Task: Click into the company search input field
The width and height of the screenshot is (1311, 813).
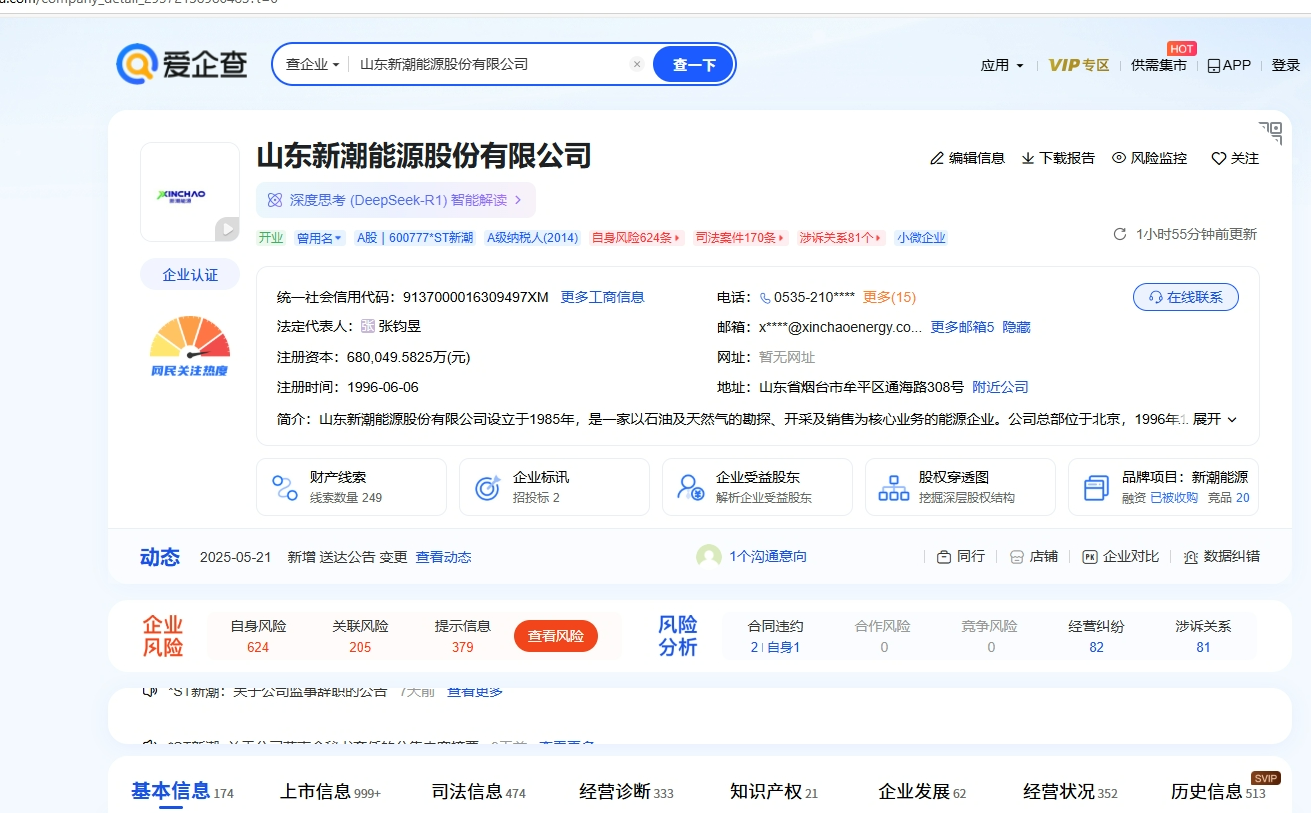Action: click(x=489, y=64)
